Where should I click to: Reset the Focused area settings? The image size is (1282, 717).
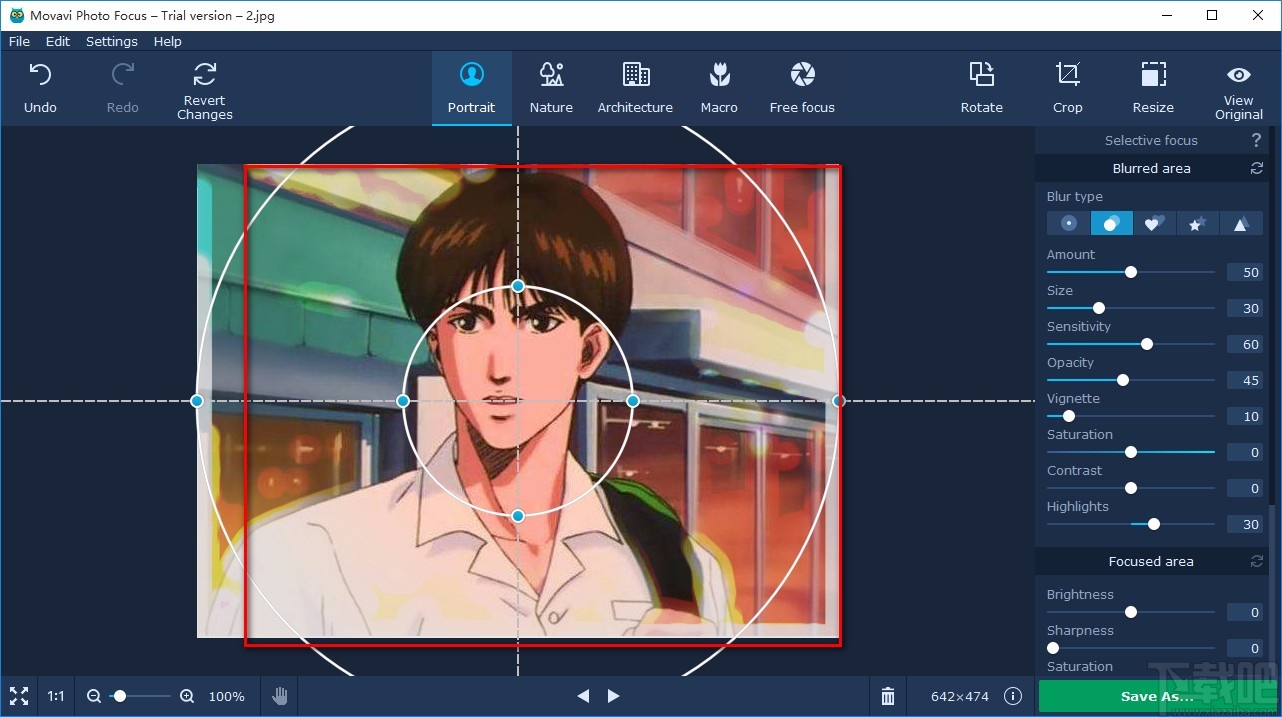click(x=1257, y=562)
